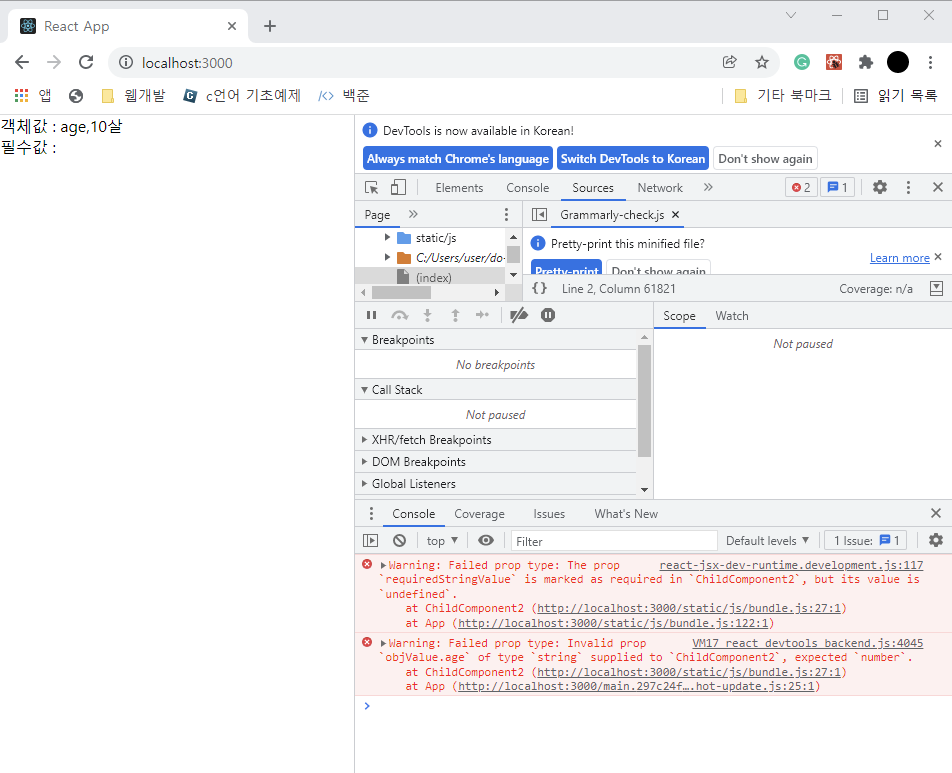Viewport: 952px width, 773px height.
Task: Toggle the device toolbar icon
Action: [398, 188]
